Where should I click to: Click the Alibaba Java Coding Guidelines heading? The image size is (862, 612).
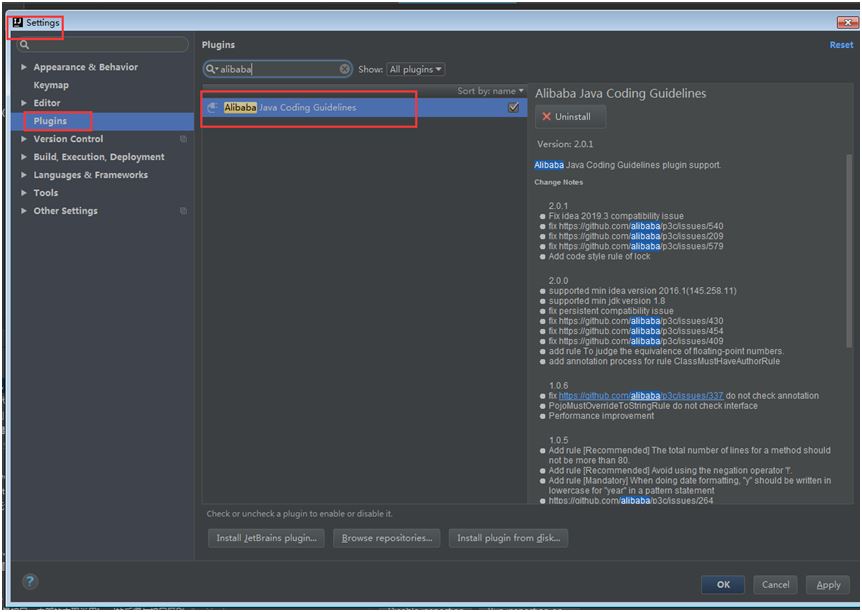[x=621, y=93]
